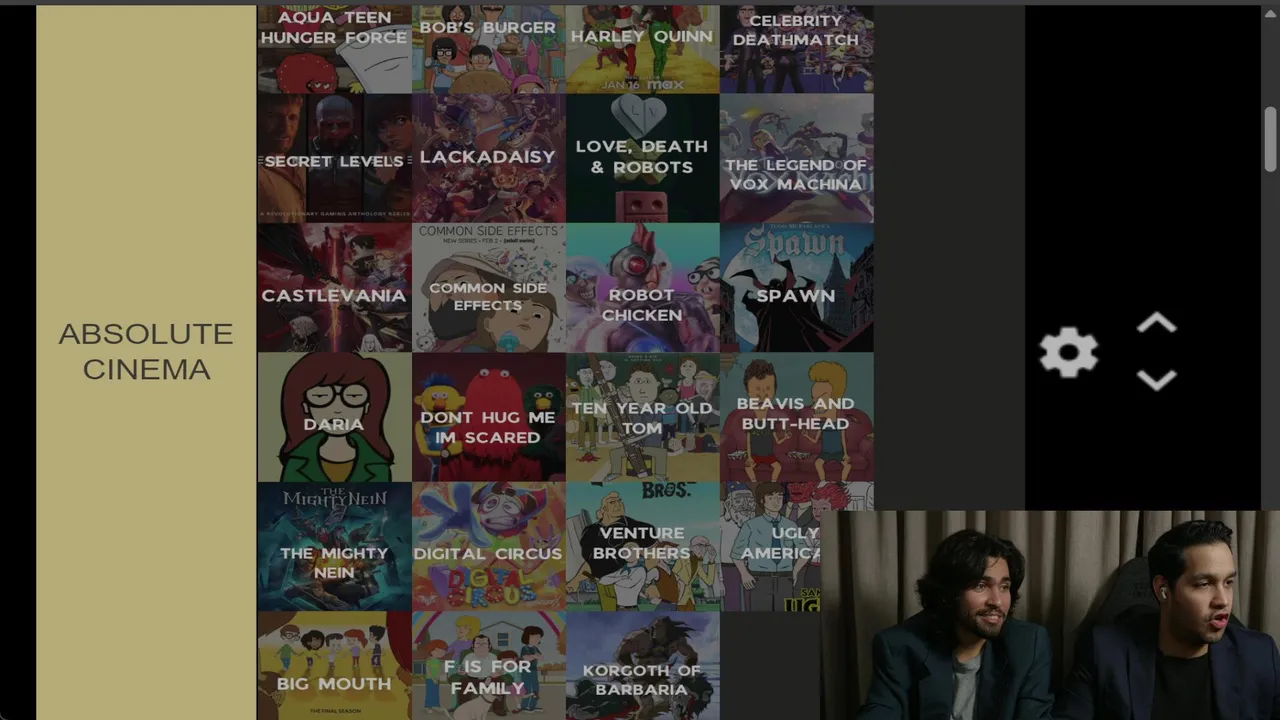The width and height of the screenshot is (1280, 720).
Task: Select the Digital Circus tile
Action: pos(488,547)
